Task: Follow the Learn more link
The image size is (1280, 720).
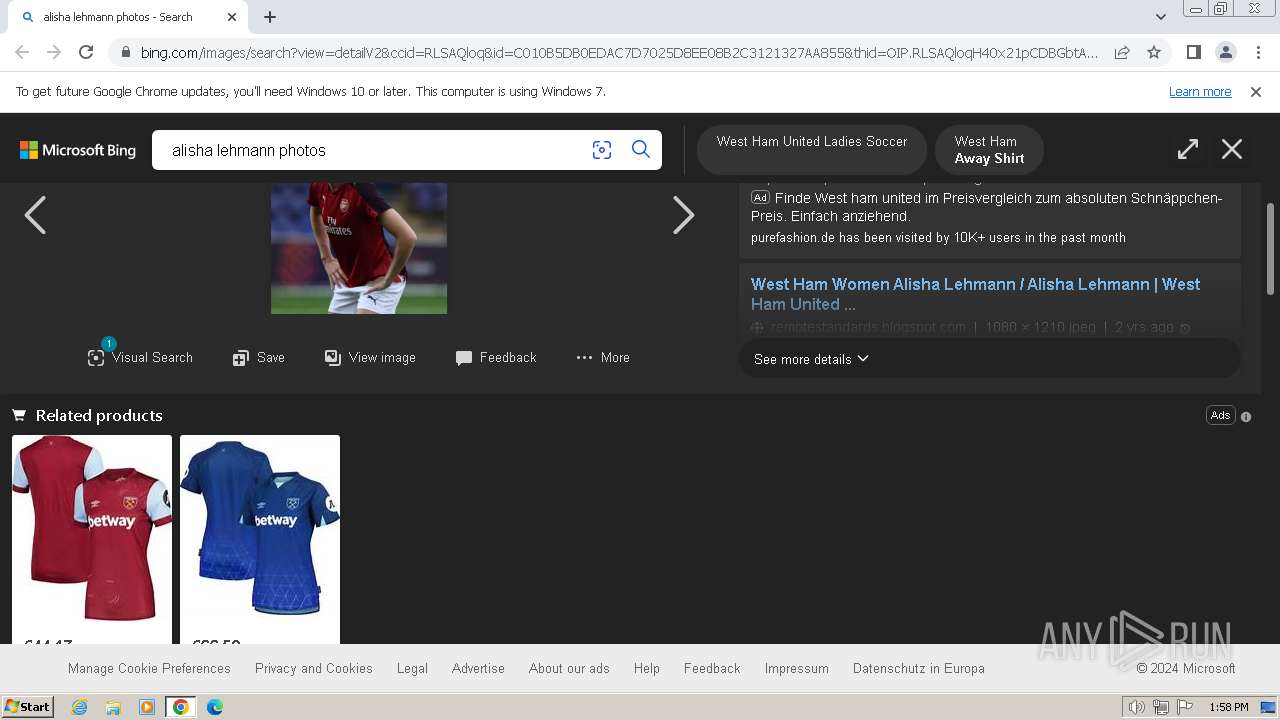Action: [x=1200, y=92]
